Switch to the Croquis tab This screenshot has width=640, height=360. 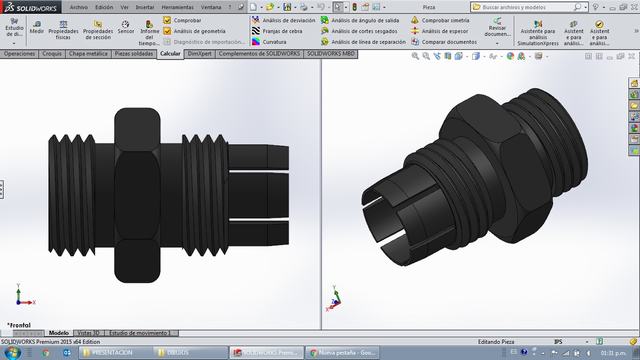click(52, 53)
